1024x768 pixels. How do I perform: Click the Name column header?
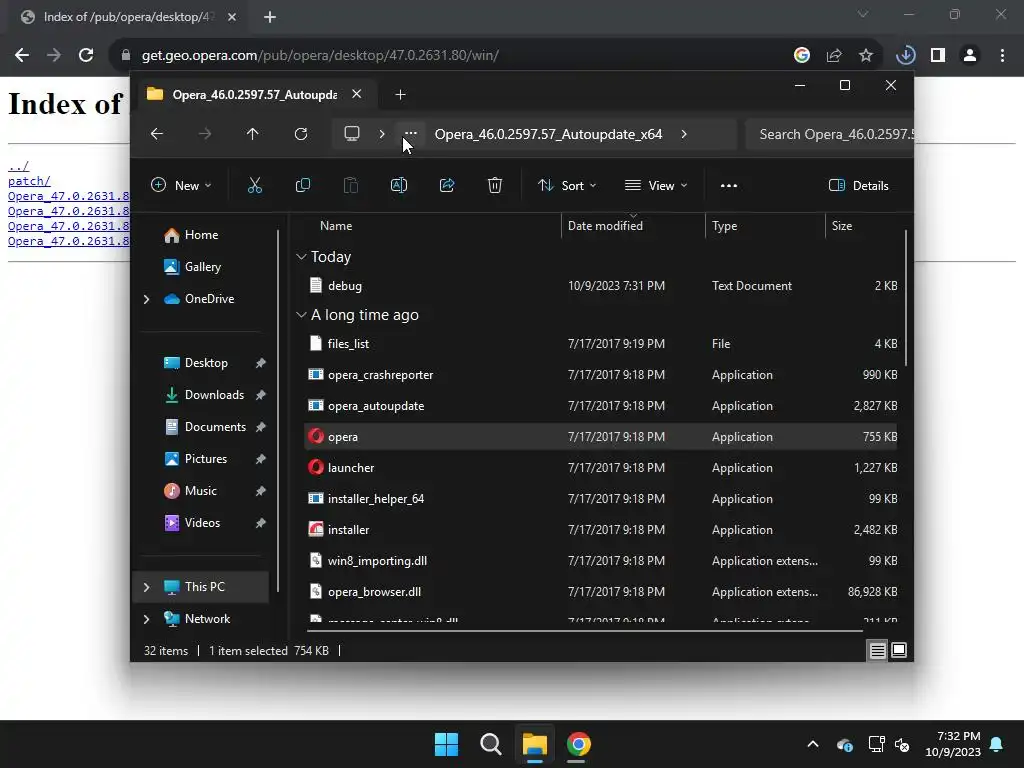click(336, 226)
